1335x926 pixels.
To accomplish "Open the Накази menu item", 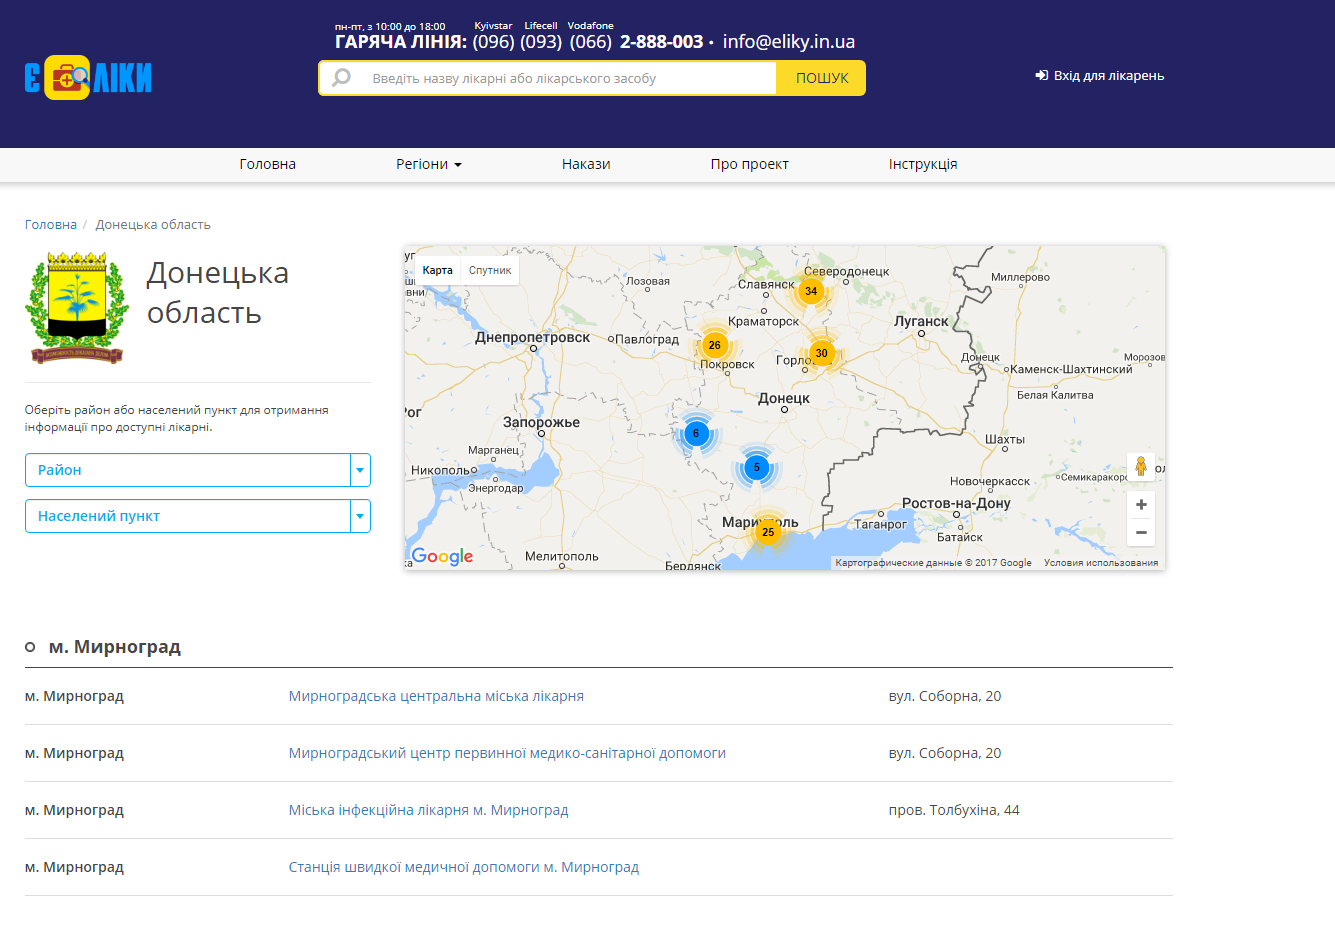I will pyautogui.click(x=586, y=164).
